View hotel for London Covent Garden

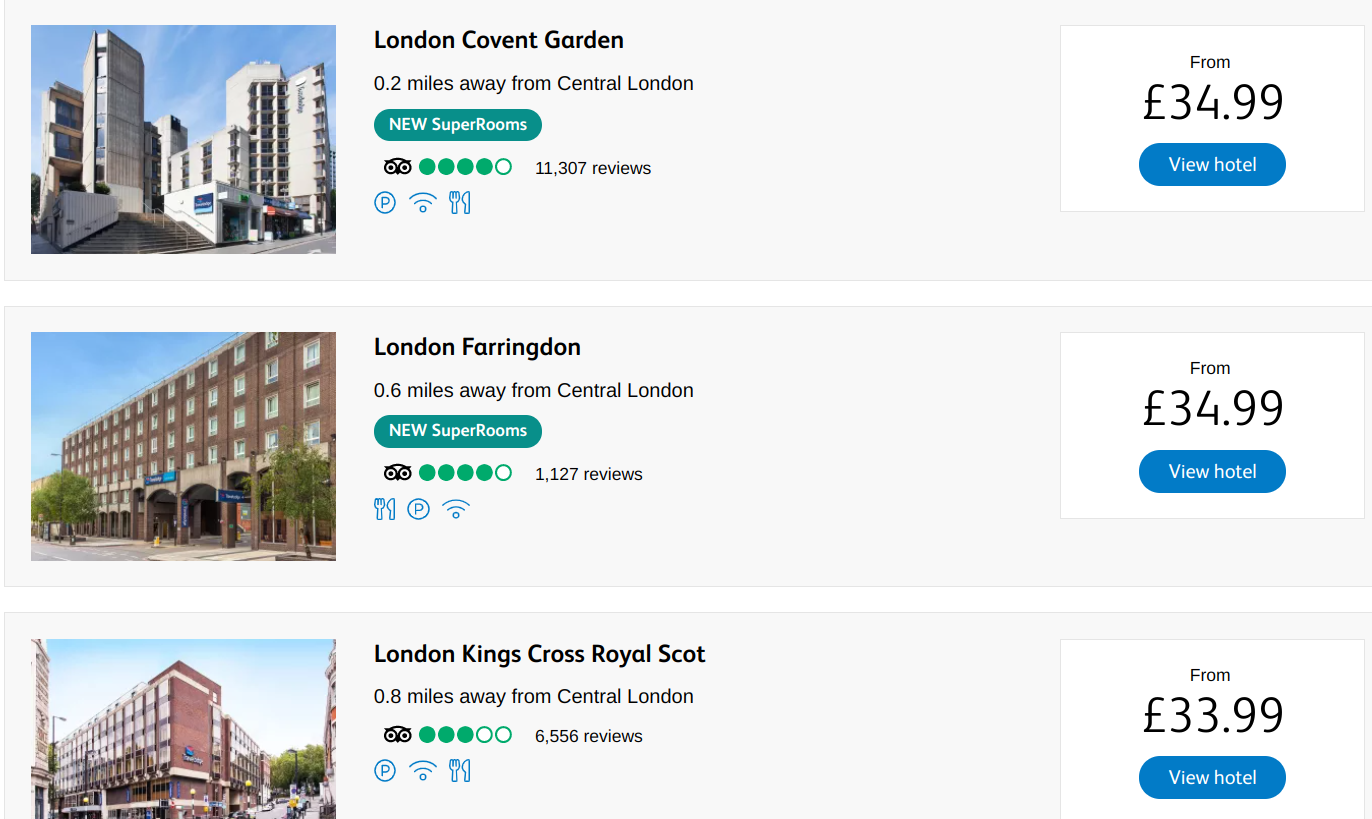(1212, 165)
